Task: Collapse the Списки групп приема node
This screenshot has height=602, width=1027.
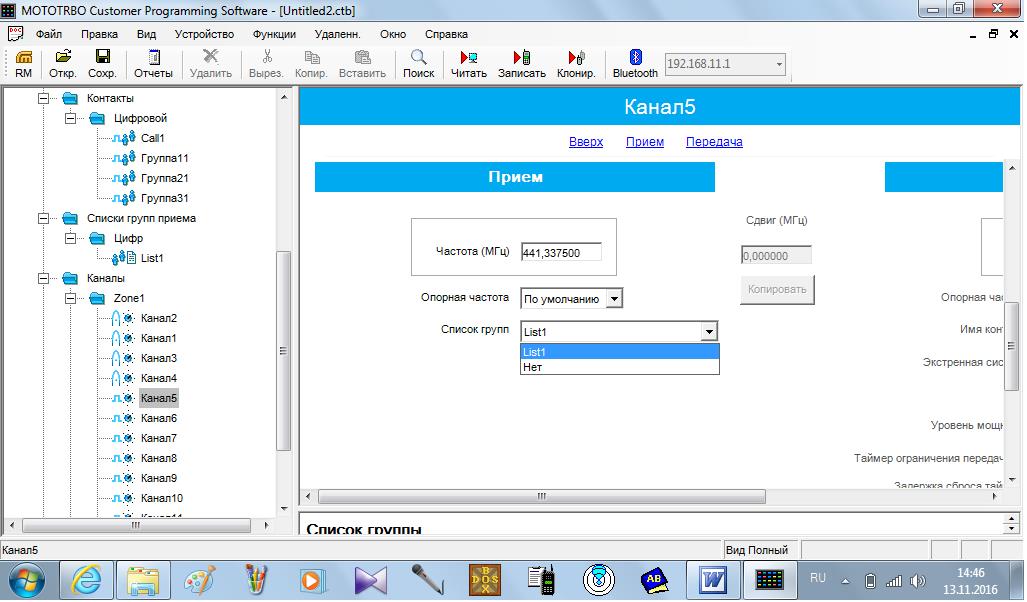Action: (x=43, y=218)
